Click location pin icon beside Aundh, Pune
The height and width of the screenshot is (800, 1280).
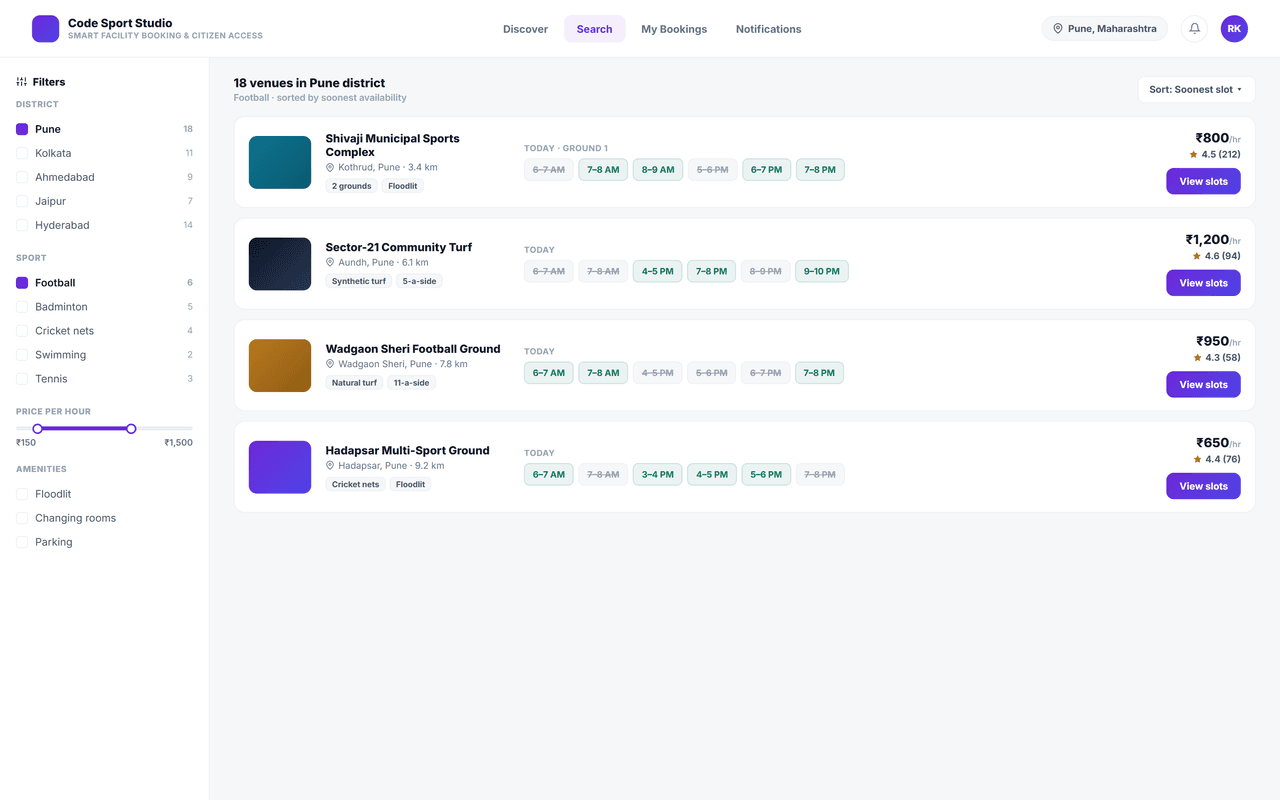point(330,262)
